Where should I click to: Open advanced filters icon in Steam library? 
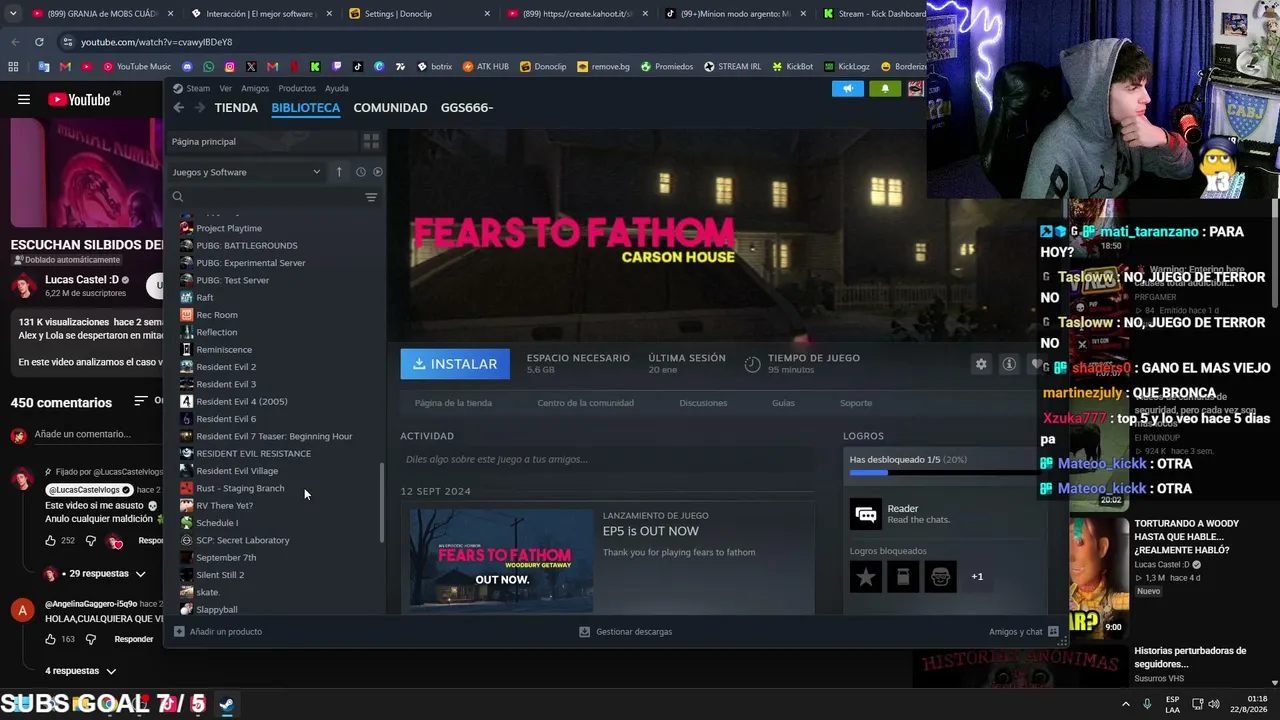tap(371, 197)
